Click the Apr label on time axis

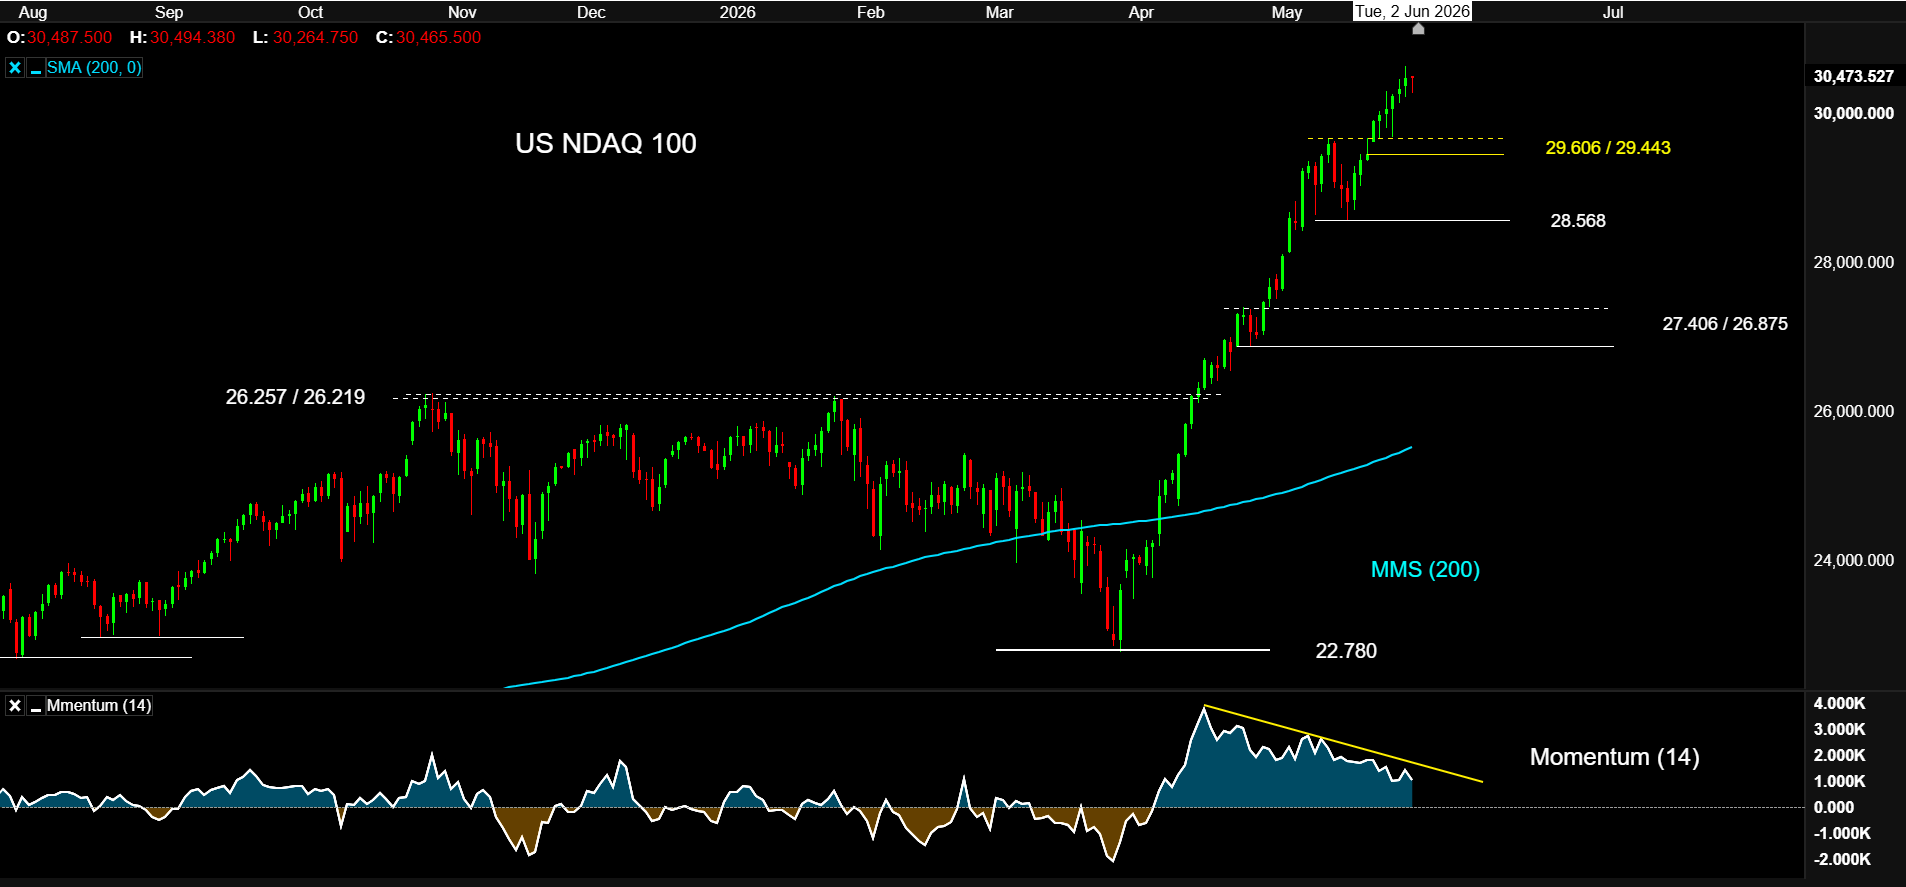point(1141,12)
